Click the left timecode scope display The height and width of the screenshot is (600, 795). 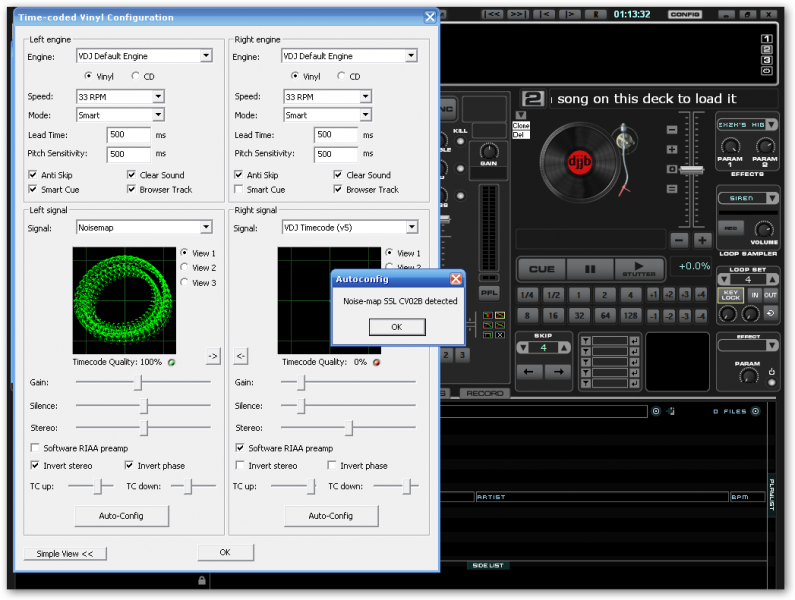point(124,300)
